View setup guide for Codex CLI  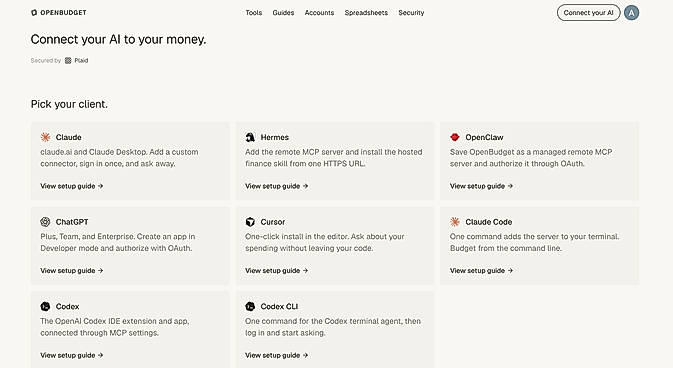(x=276, y=355)
